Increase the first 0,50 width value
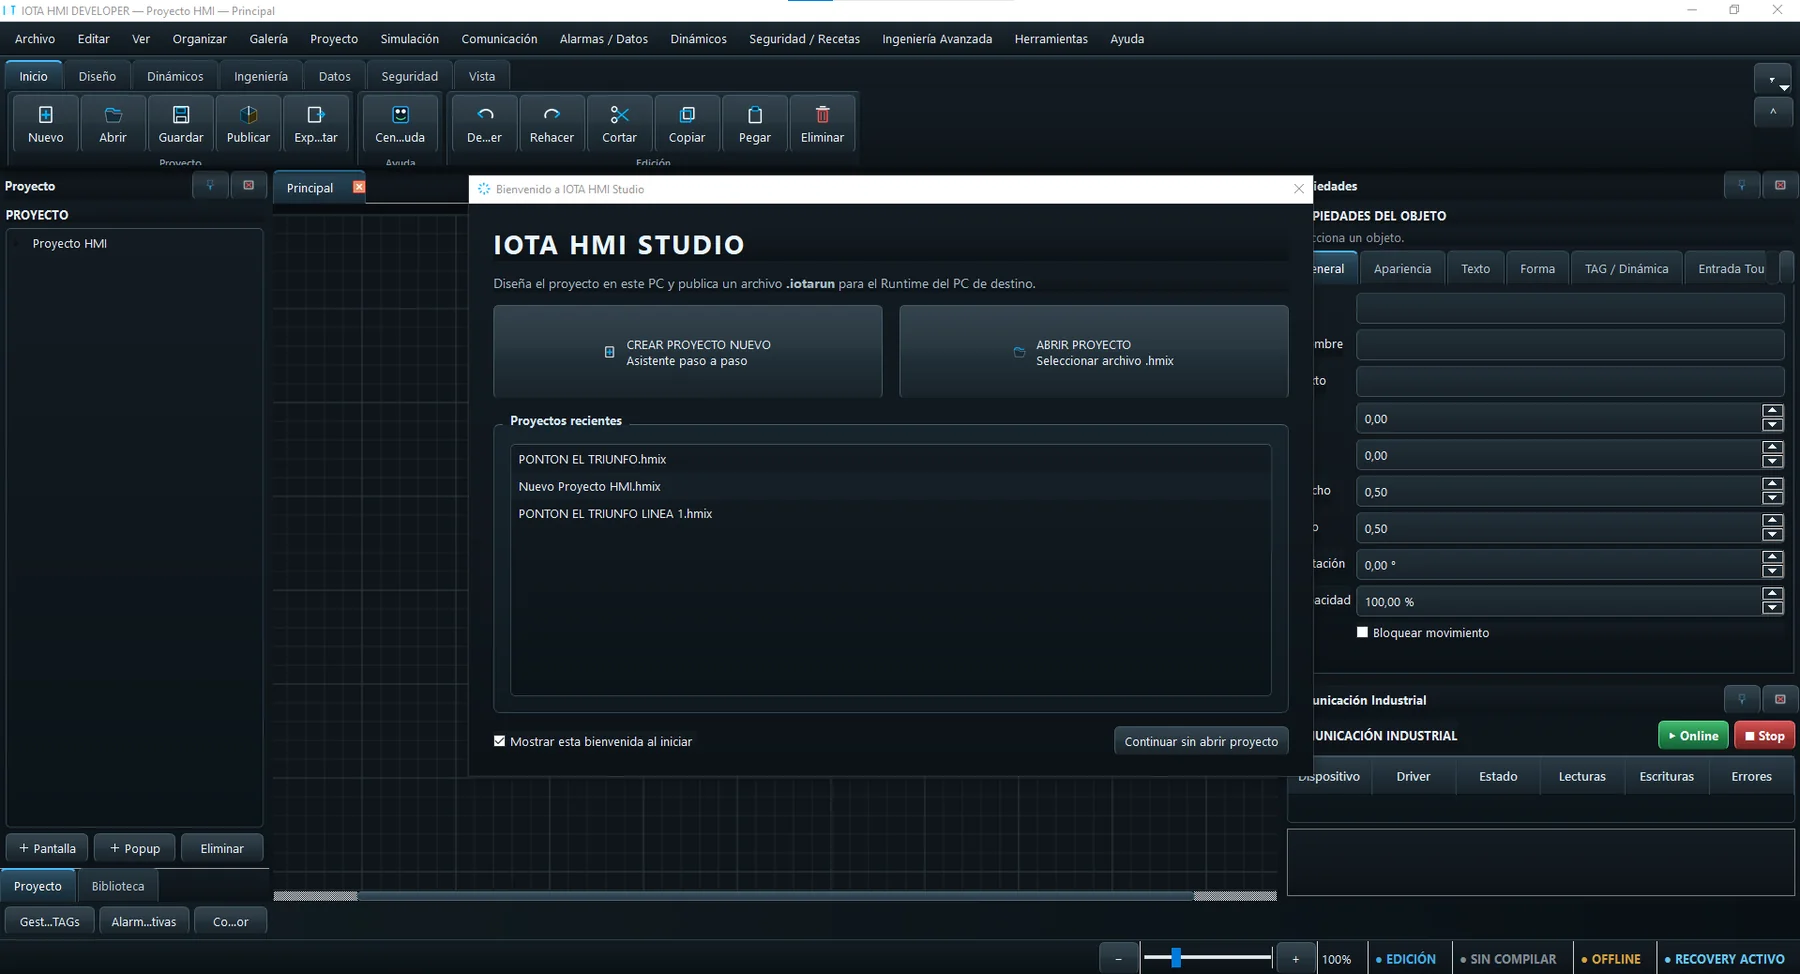Viewport: 1800px width, 974px height. [x=1773, y=484]
